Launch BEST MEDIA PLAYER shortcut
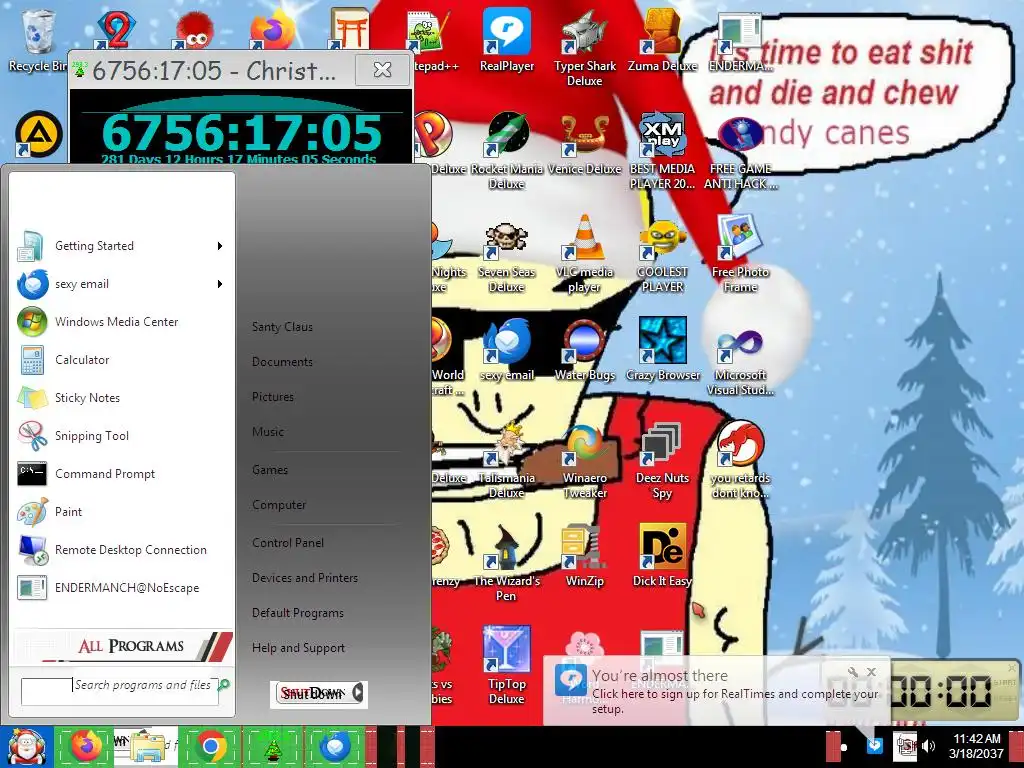This screenshot has width=1024, height=768. 662,150
